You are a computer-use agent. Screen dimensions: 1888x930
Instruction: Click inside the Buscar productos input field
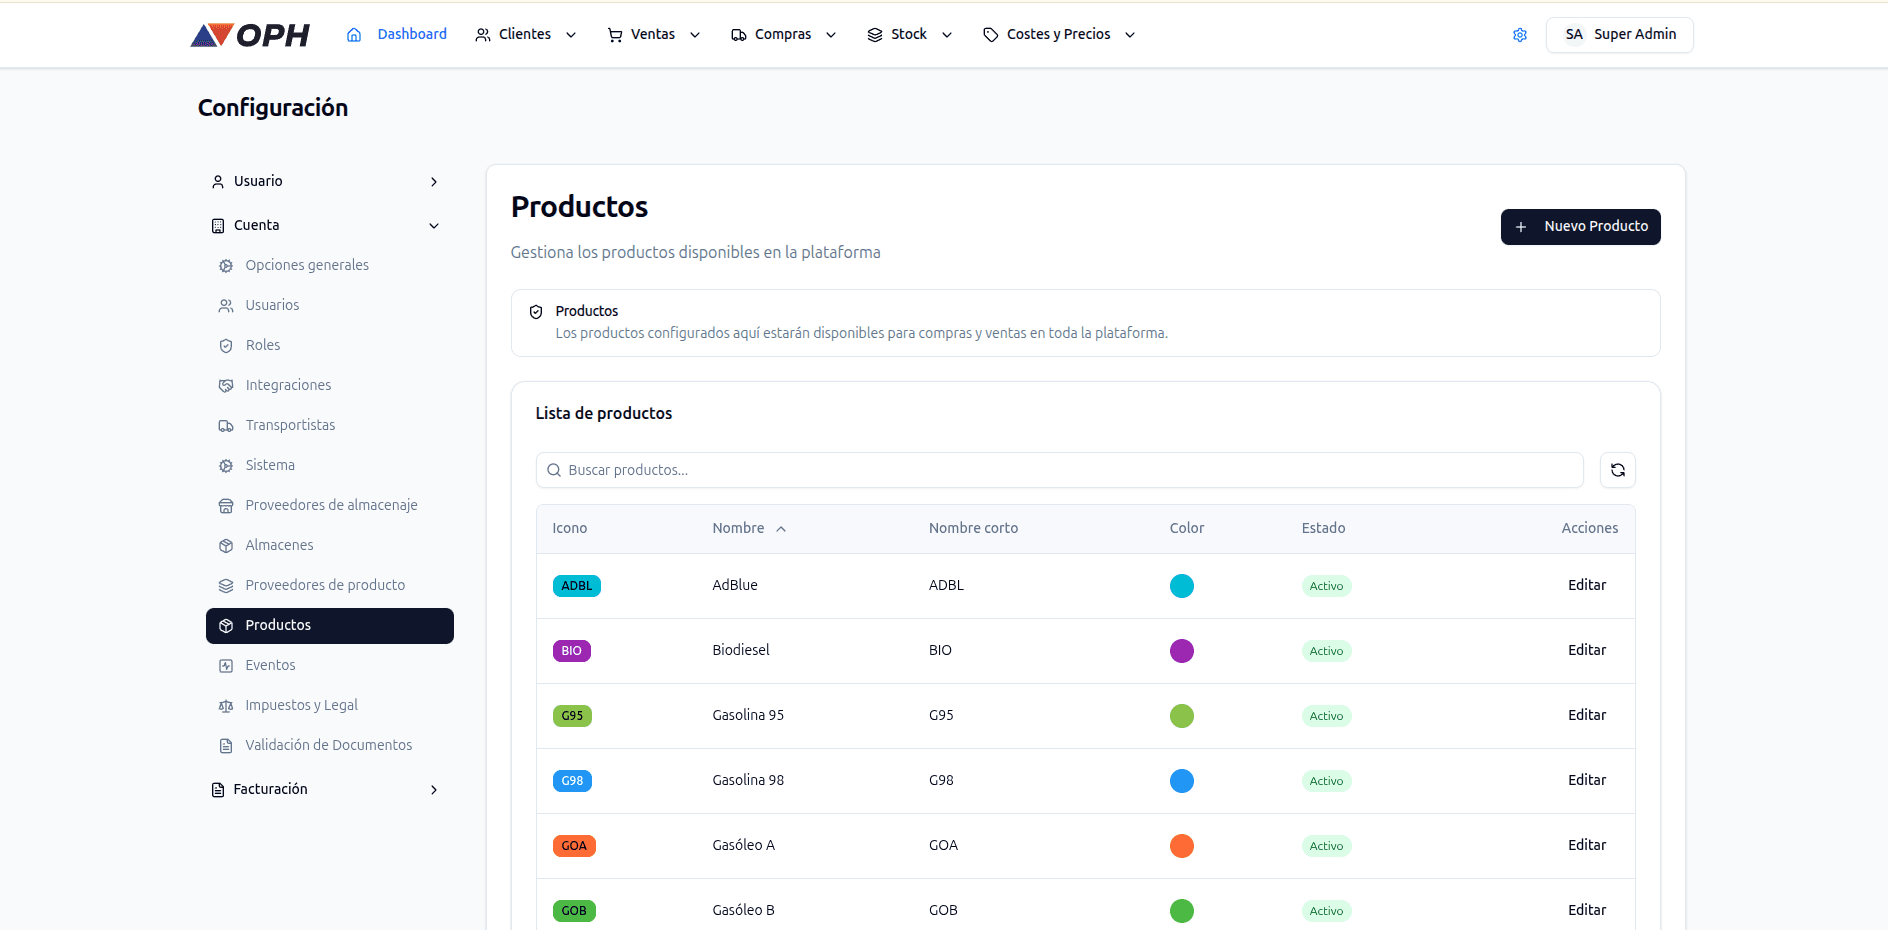tap(1000, 470)
